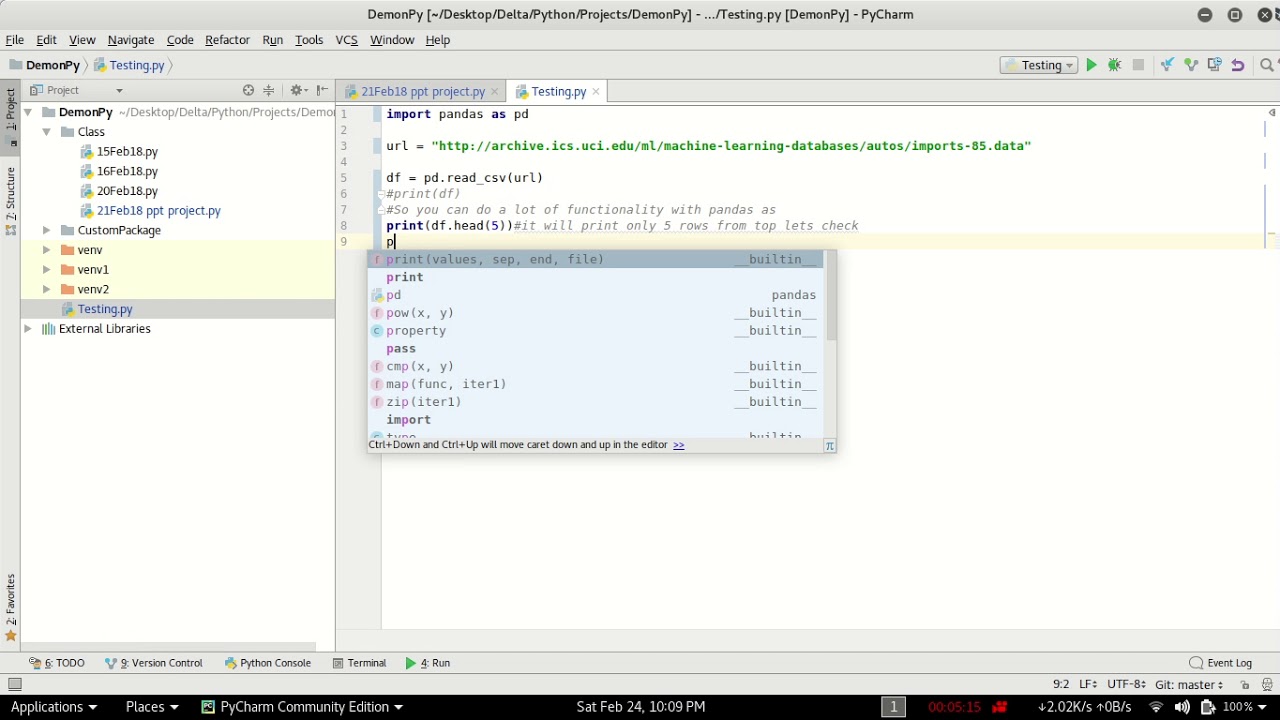Viewport: 1280px width, 720px height.
Task: Open the TODO tool window
Action: pyautogui.click(x=57, y=663)
